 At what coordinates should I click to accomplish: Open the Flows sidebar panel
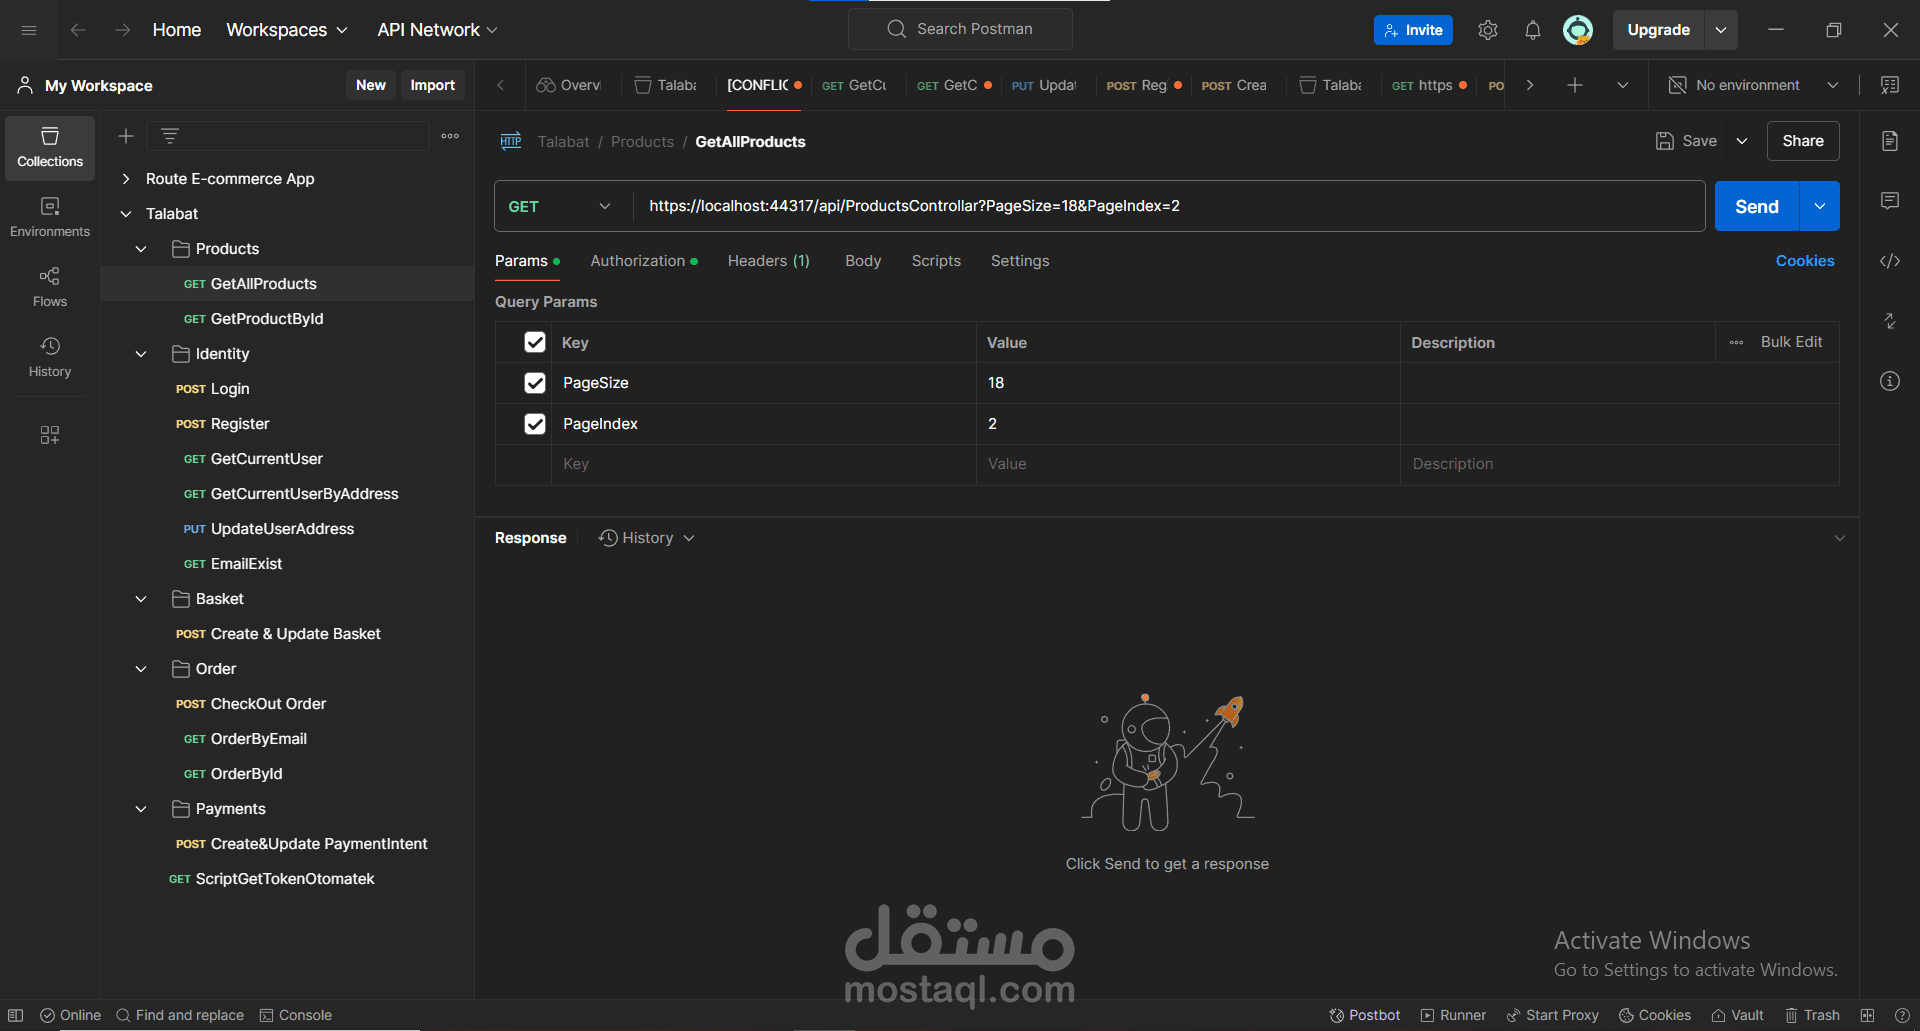pos(50,287)
